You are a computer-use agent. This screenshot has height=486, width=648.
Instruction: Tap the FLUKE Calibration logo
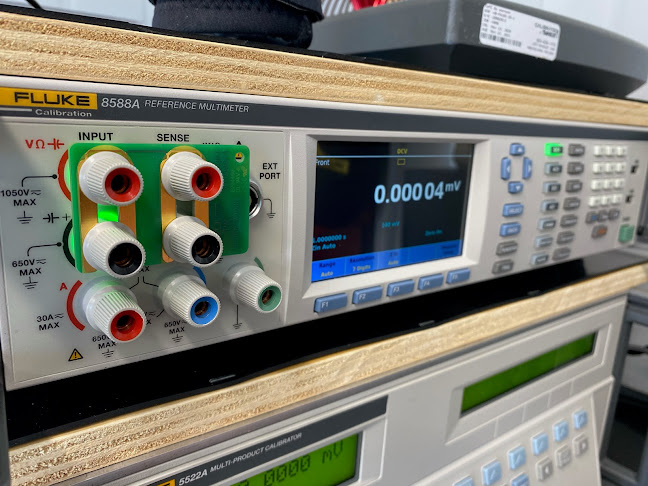click(48, 103)
